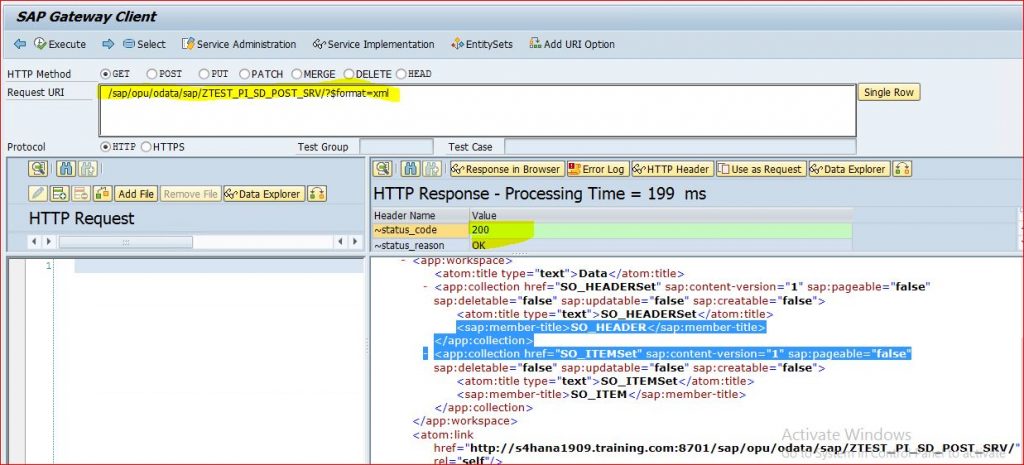Open Service Administration
The image size is (1024, 465).
238,44
